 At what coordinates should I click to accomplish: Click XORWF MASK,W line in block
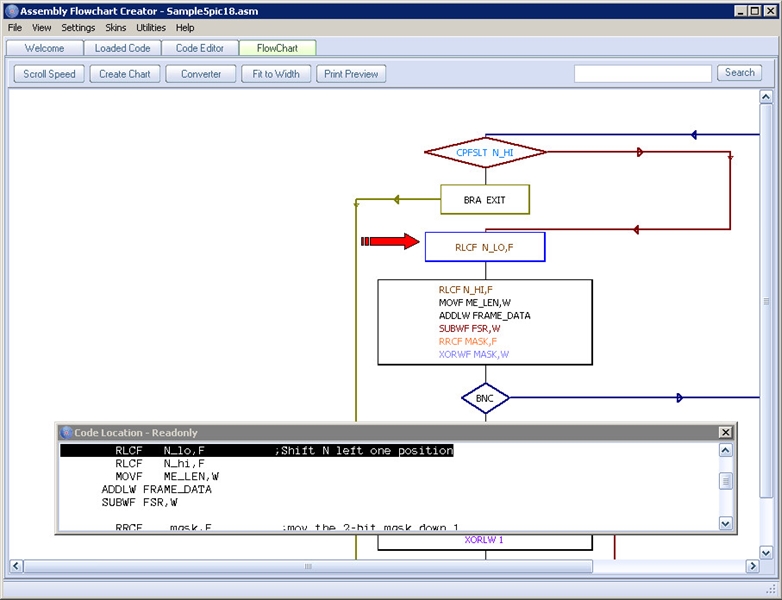(x=474, y=355)
